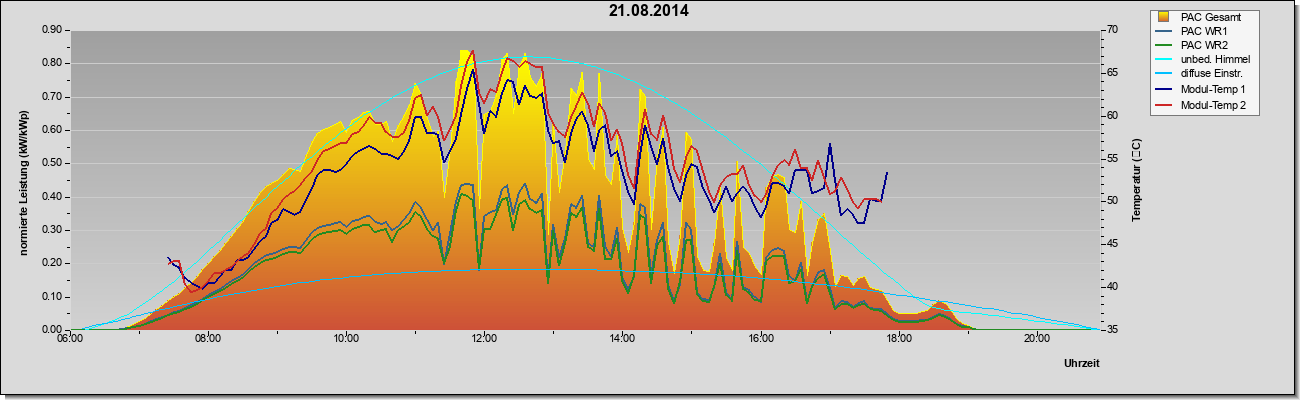Click the 12:00 time tick label
Viewport: 1300px width, 400px height.
click(484, 339)
